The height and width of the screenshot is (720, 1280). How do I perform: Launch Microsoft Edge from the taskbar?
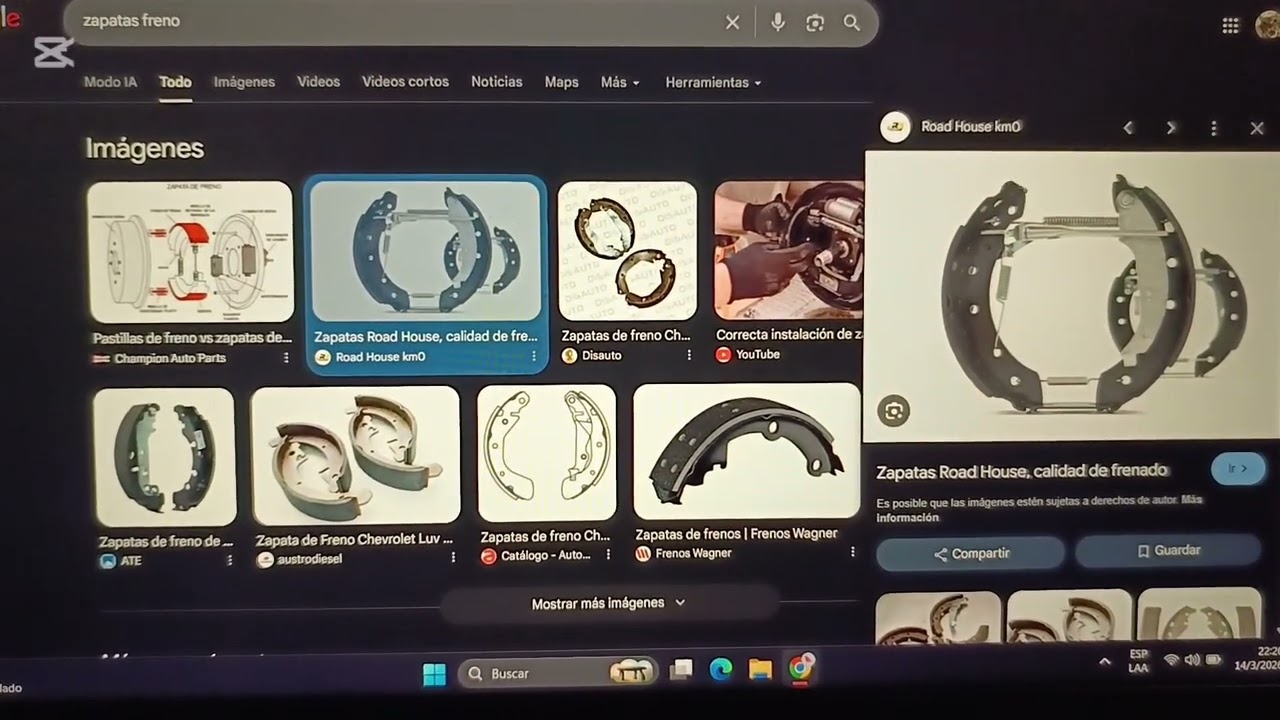[x=721, y=670]
